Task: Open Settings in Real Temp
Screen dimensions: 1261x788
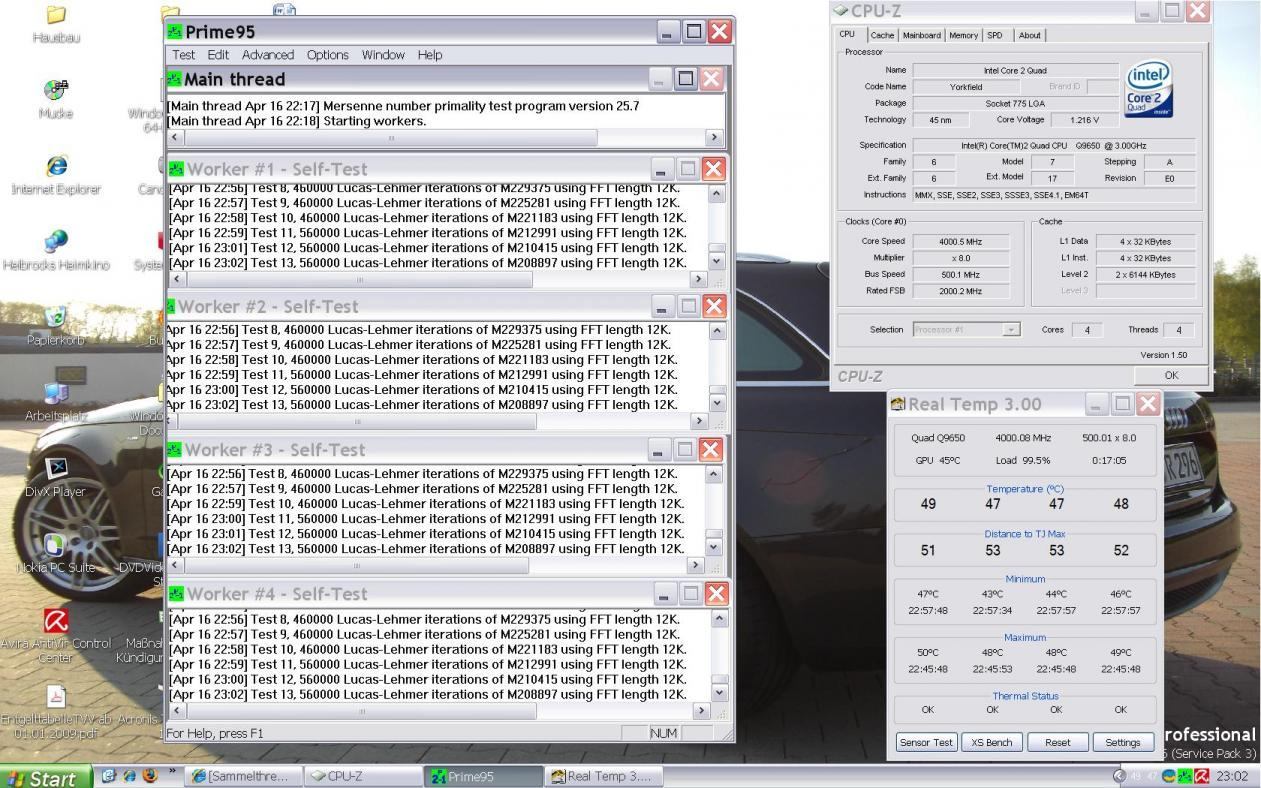Action: (1123, 743)
